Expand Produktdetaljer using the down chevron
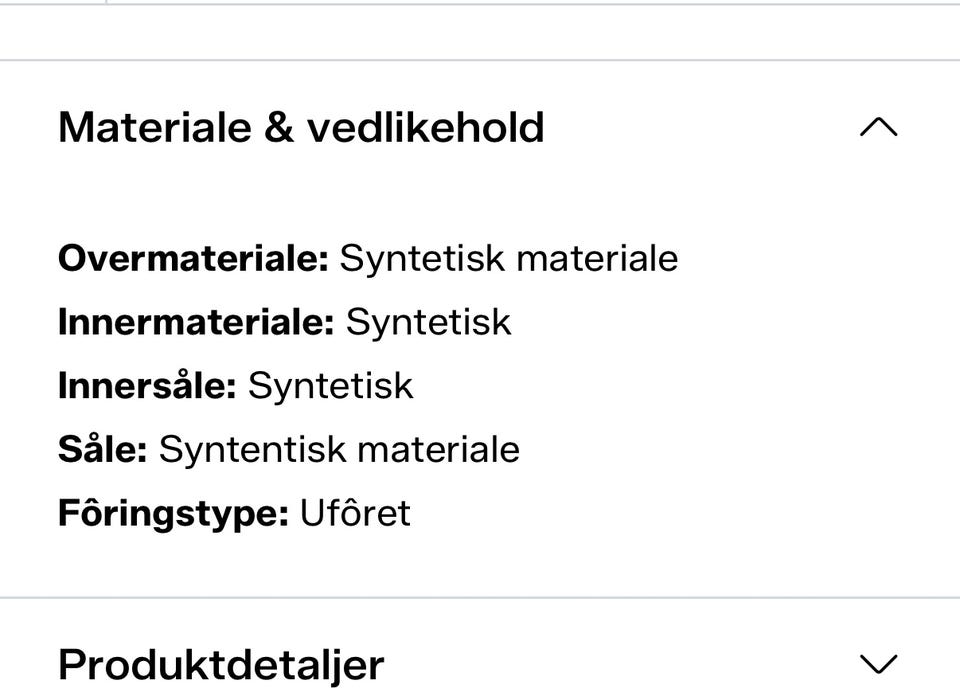Viewport: 960px width, 700px height. 879,663
